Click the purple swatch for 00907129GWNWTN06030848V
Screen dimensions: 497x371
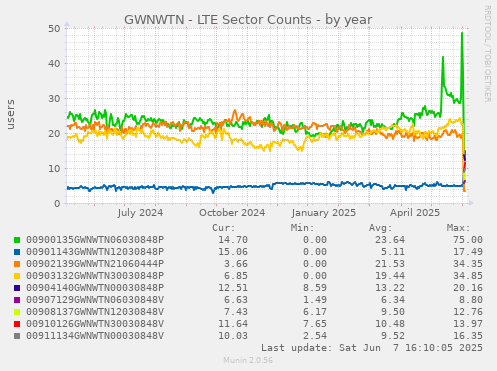(x=17, y=300)
